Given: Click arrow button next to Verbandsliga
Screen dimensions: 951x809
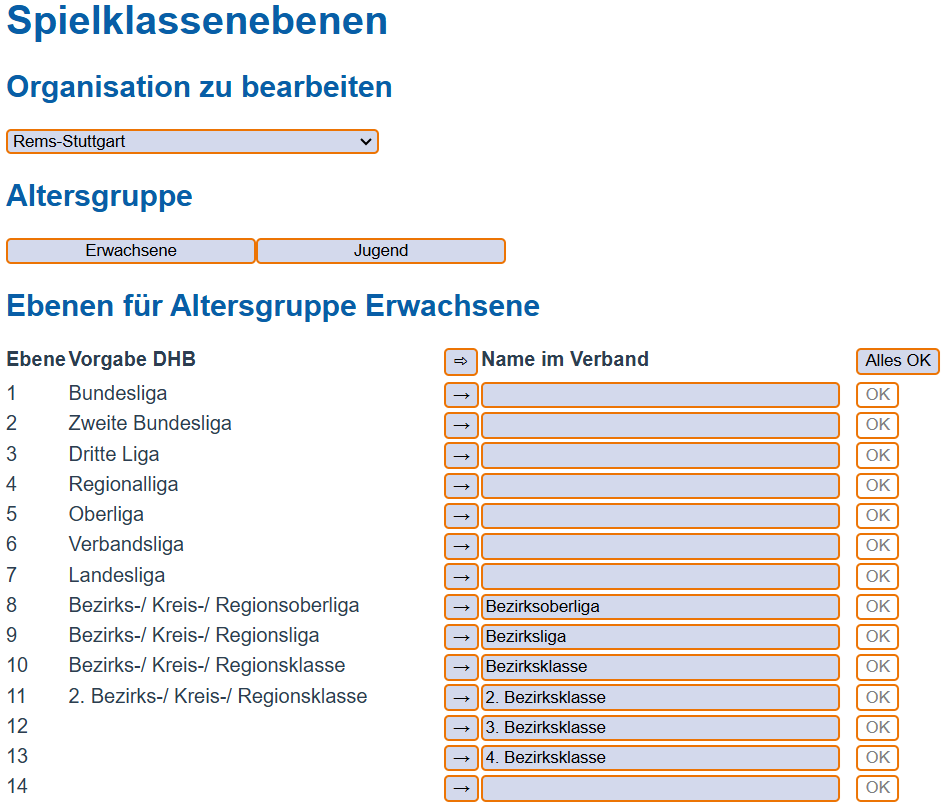Looking at the screenshot, I should click(461, 546).
